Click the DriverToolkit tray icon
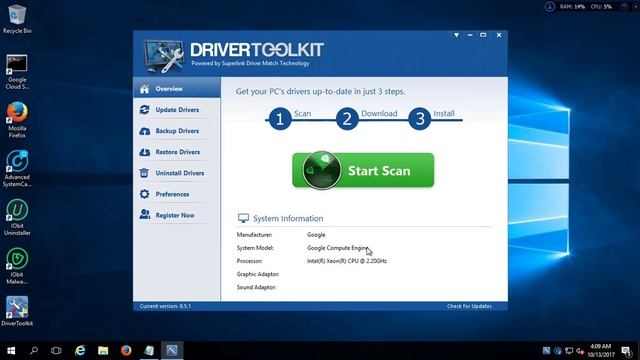 [x=547, y=351]
